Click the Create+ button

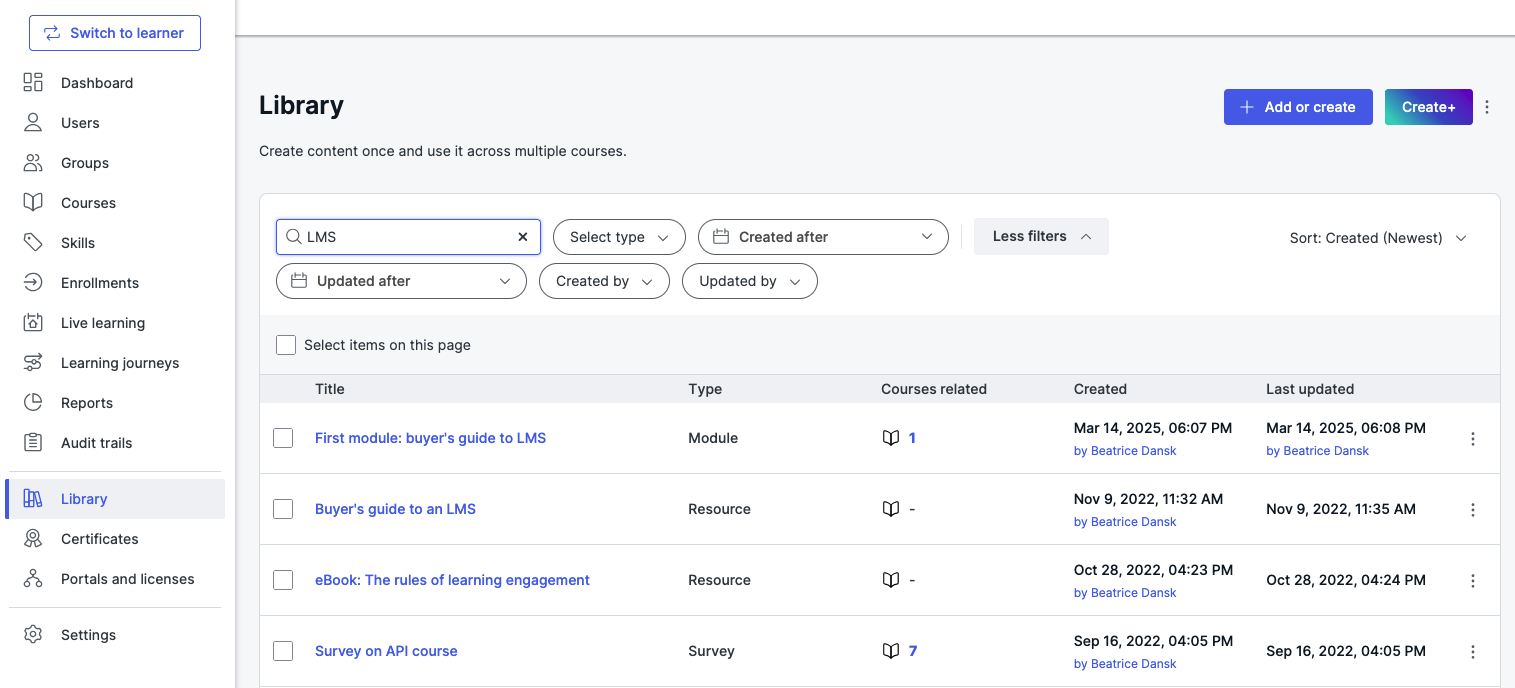click(1429, 107)
